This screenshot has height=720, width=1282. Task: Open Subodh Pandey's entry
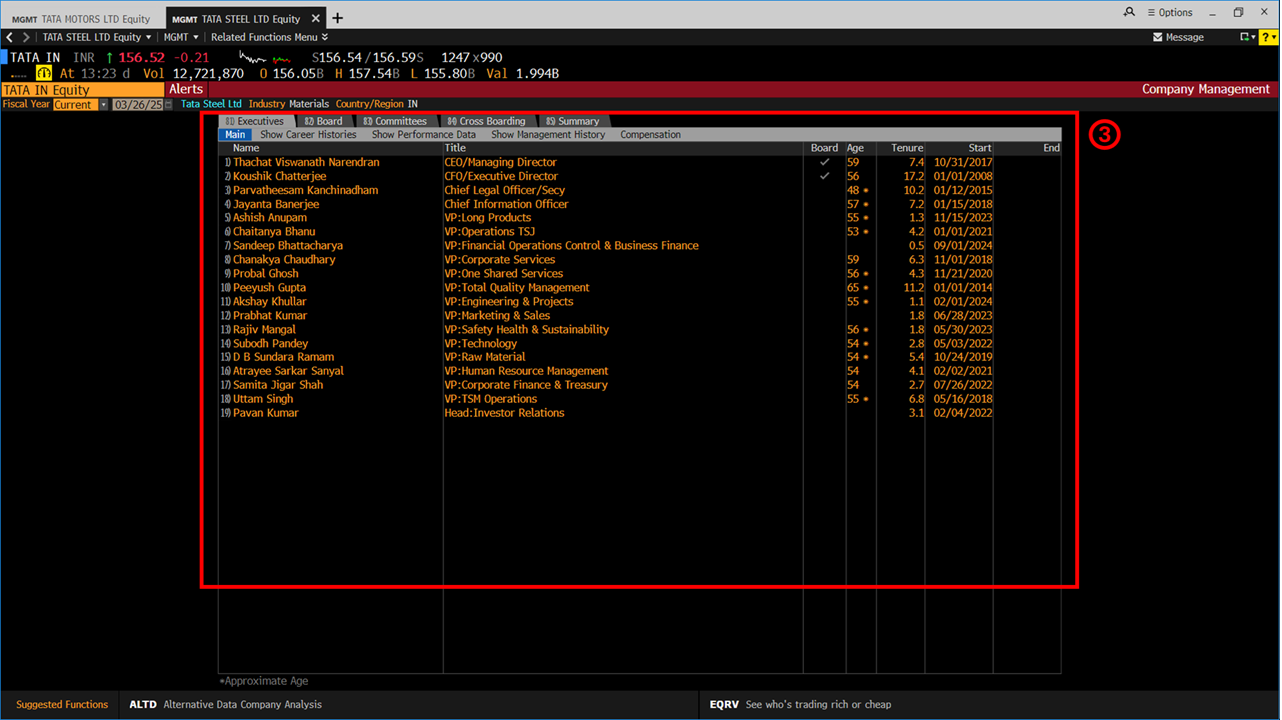pos(270,344)
